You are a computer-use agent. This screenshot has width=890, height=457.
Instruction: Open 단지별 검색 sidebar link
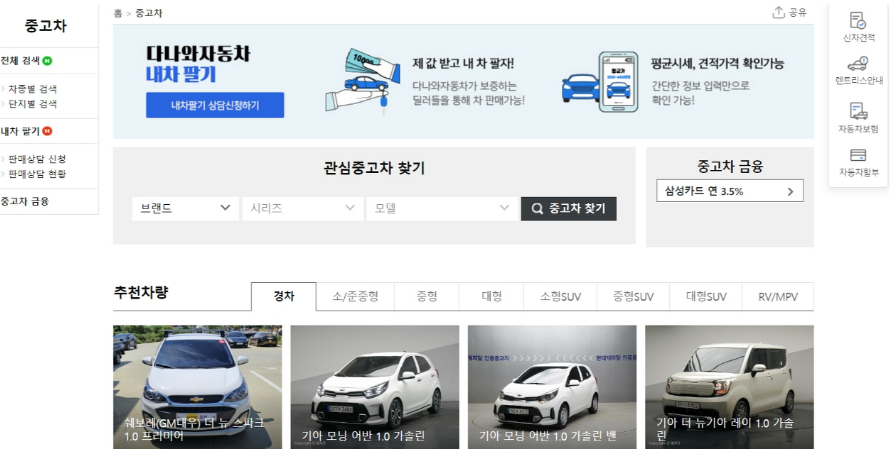(x=32, y=104)
